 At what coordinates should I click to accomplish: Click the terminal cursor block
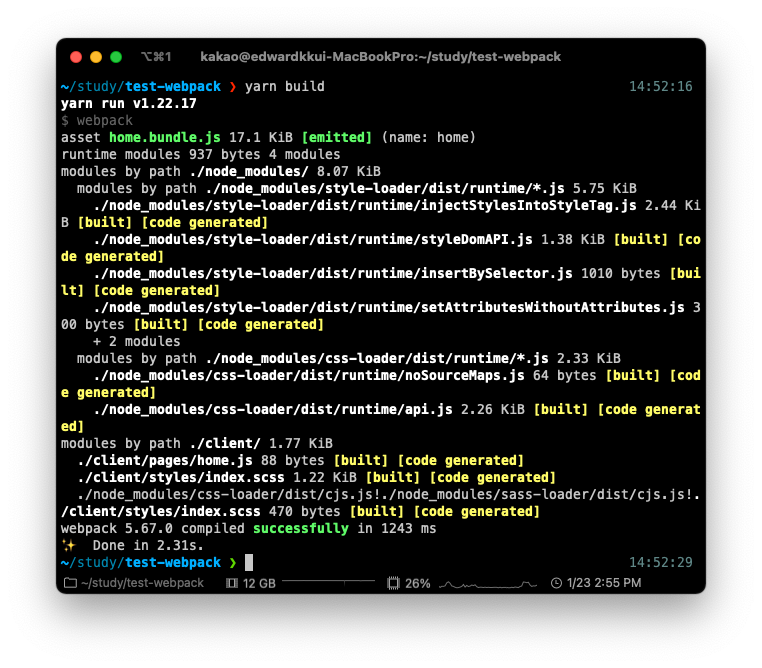[x=249, y=563]
